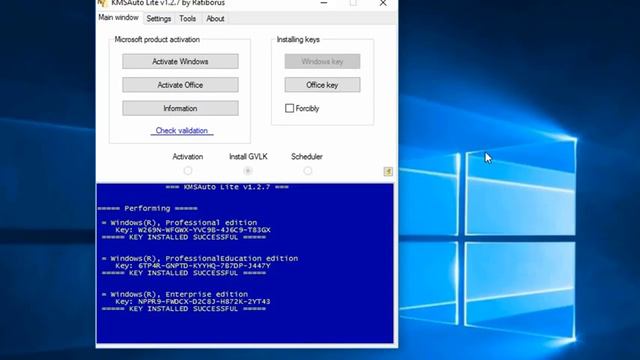Open the Tools tab

tap(187, 18)
